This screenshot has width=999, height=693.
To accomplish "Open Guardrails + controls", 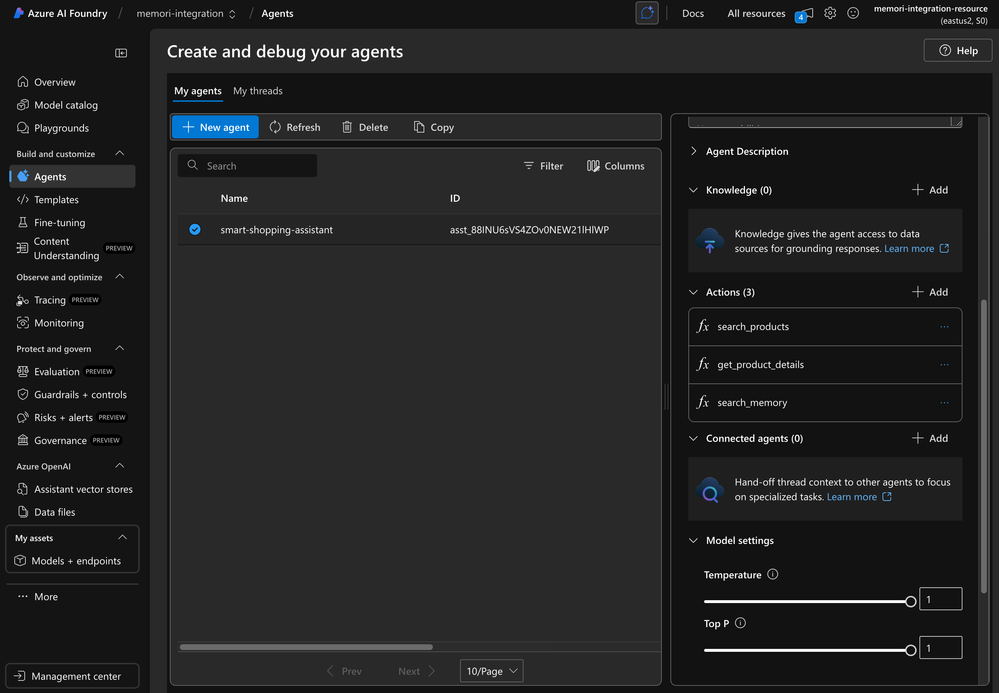I will click(72, 394).
